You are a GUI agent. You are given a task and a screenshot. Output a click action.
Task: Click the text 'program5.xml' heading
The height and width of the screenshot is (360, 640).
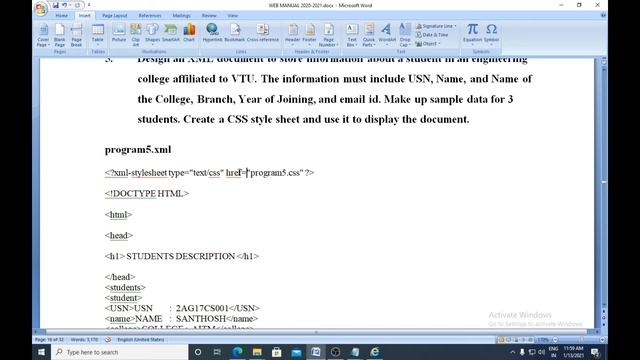pos(138,150)
